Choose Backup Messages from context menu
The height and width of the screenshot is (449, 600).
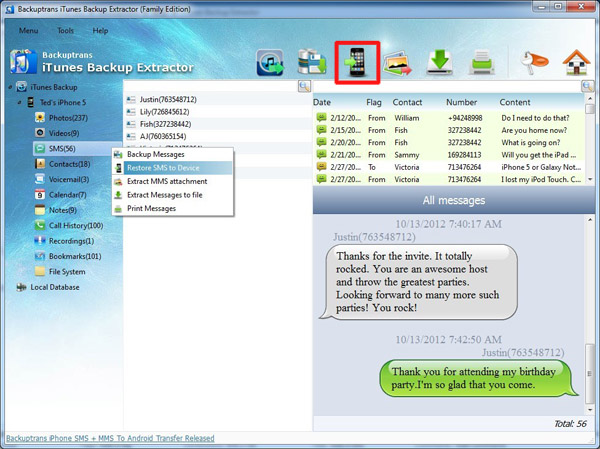173,154
